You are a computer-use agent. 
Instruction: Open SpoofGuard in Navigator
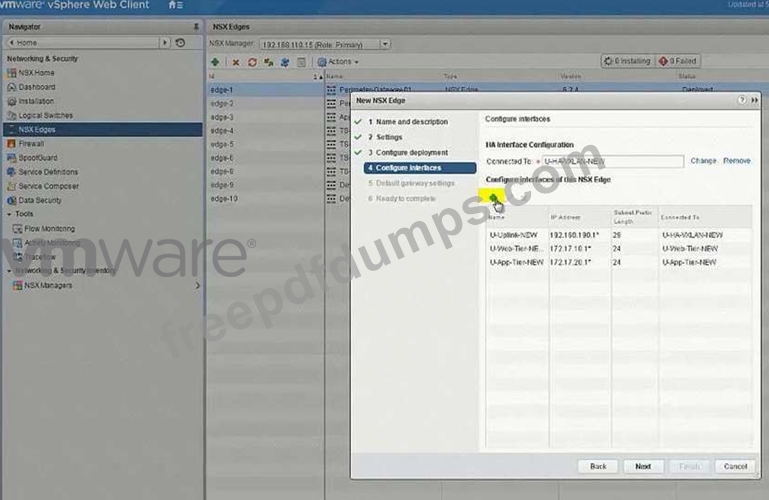pyautogui.click(x=37, y=158)
